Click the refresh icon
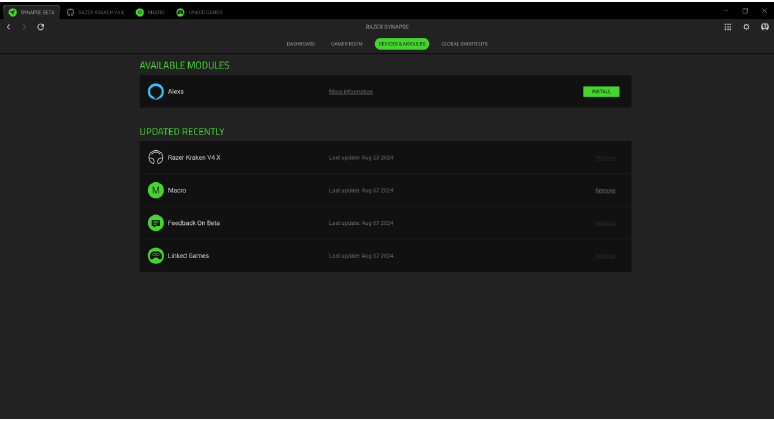 click(x=41, y=27)
